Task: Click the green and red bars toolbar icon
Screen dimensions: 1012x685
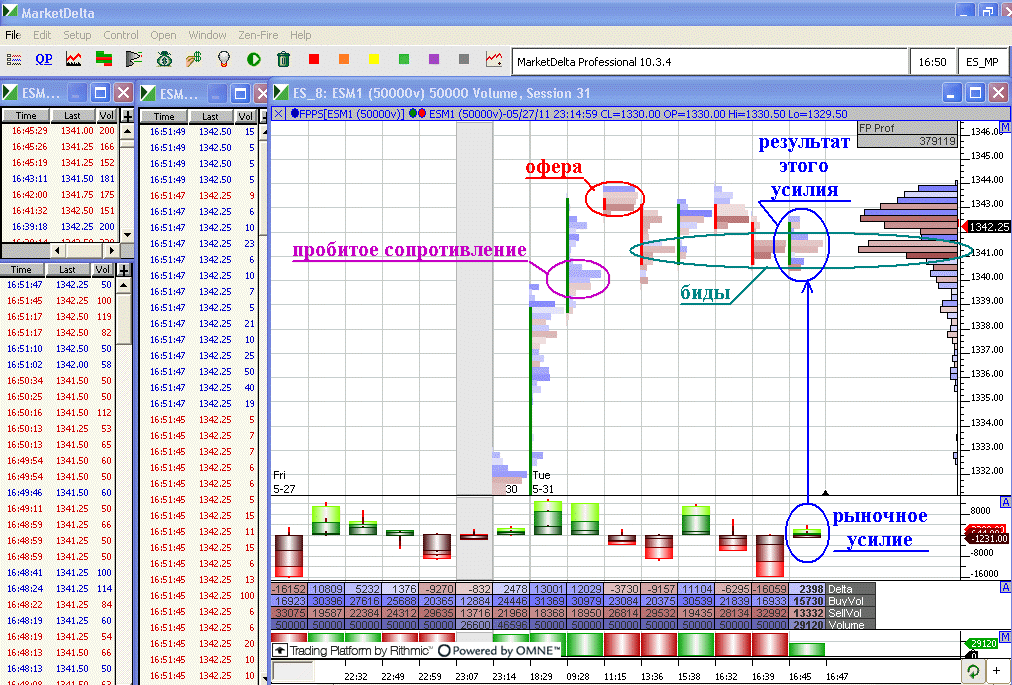Action: click(103, 59)
